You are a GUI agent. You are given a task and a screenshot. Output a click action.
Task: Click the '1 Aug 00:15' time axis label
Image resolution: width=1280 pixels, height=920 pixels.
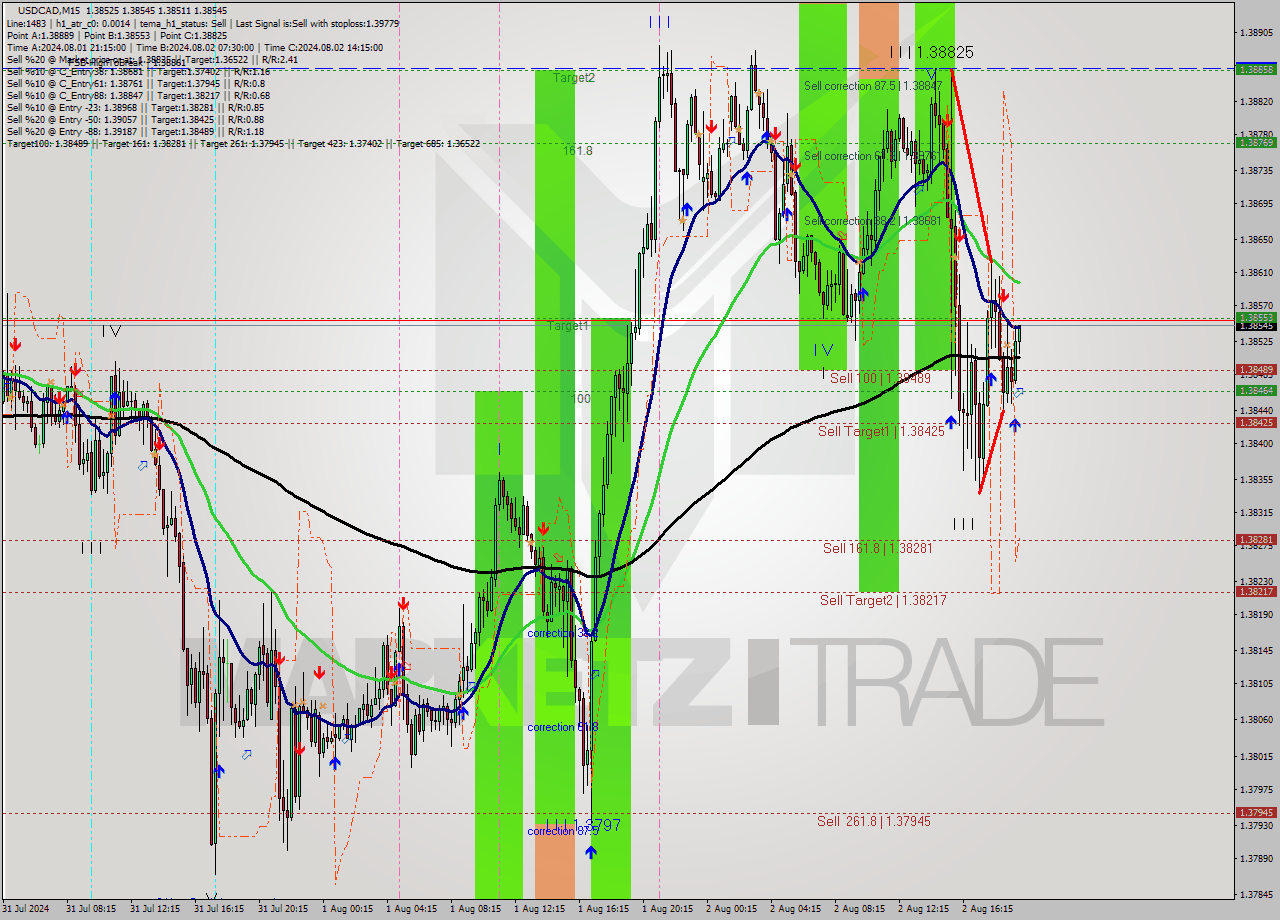click(347, 909)
